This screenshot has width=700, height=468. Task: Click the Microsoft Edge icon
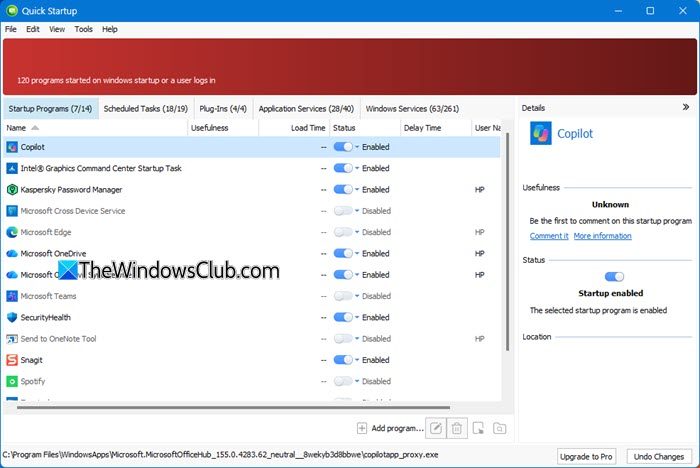[12, 232]
